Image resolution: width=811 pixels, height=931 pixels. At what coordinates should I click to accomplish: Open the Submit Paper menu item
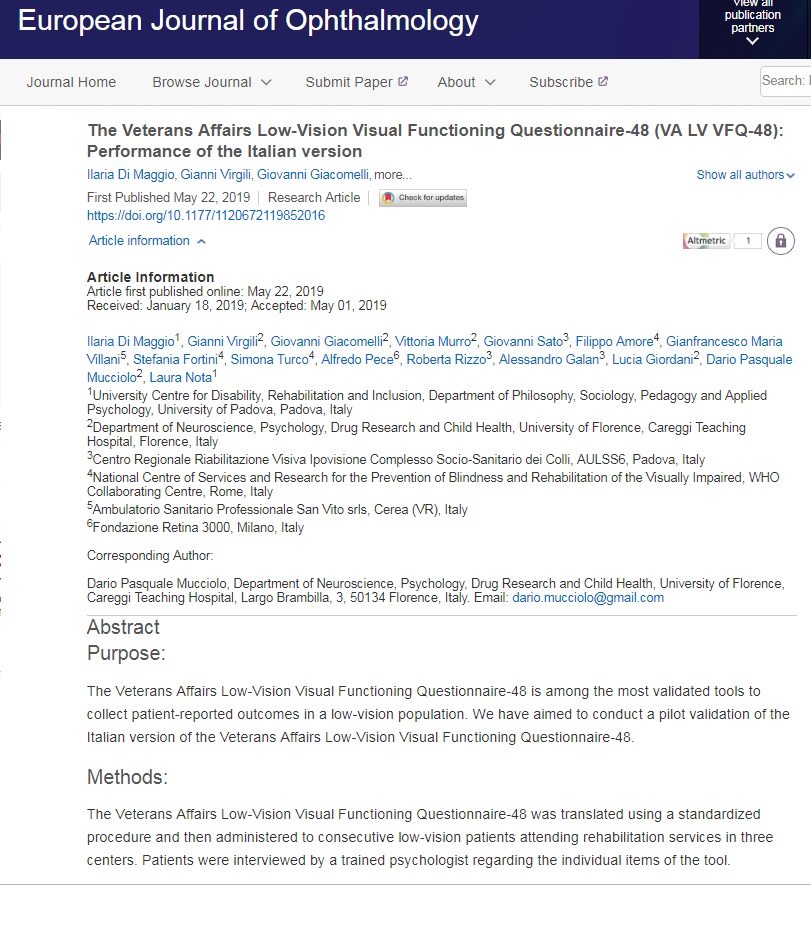[349, 82]
